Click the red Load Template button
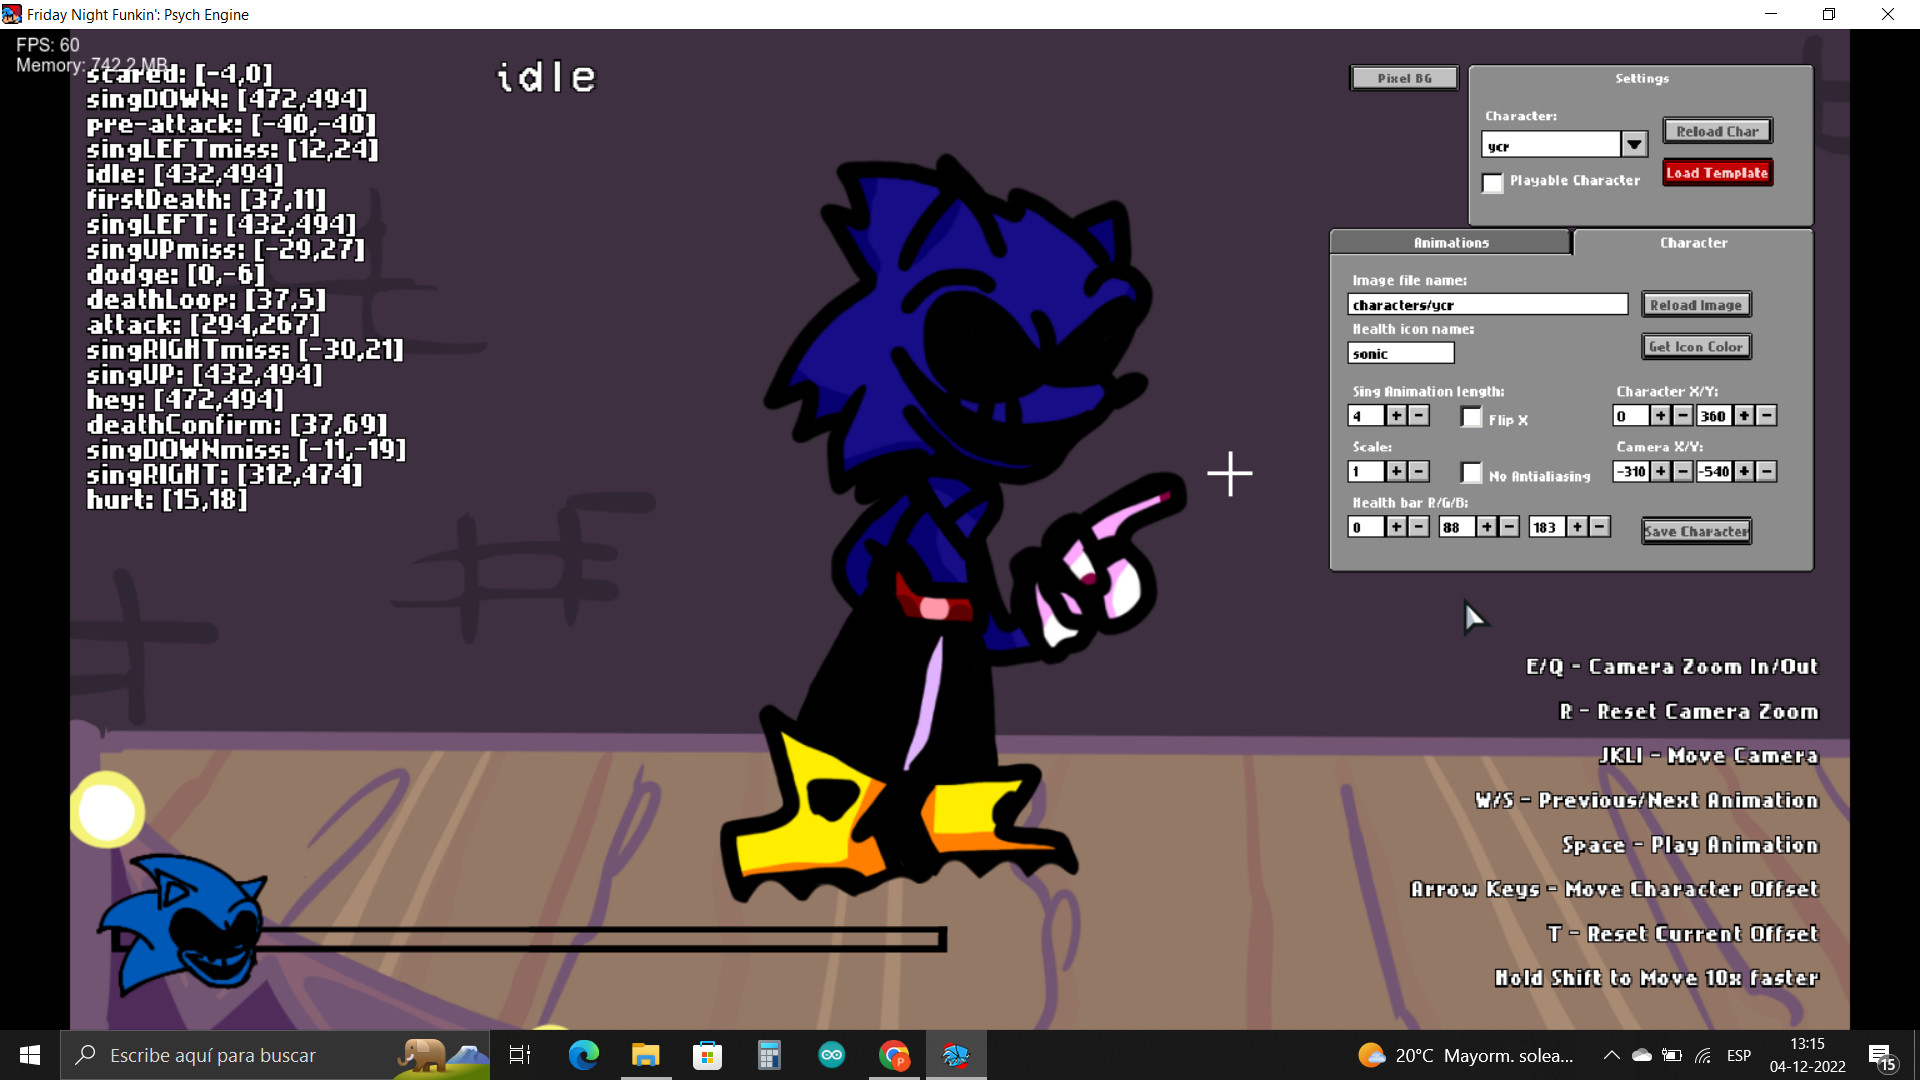The image size is (1920, 1080). (1717, 173)
